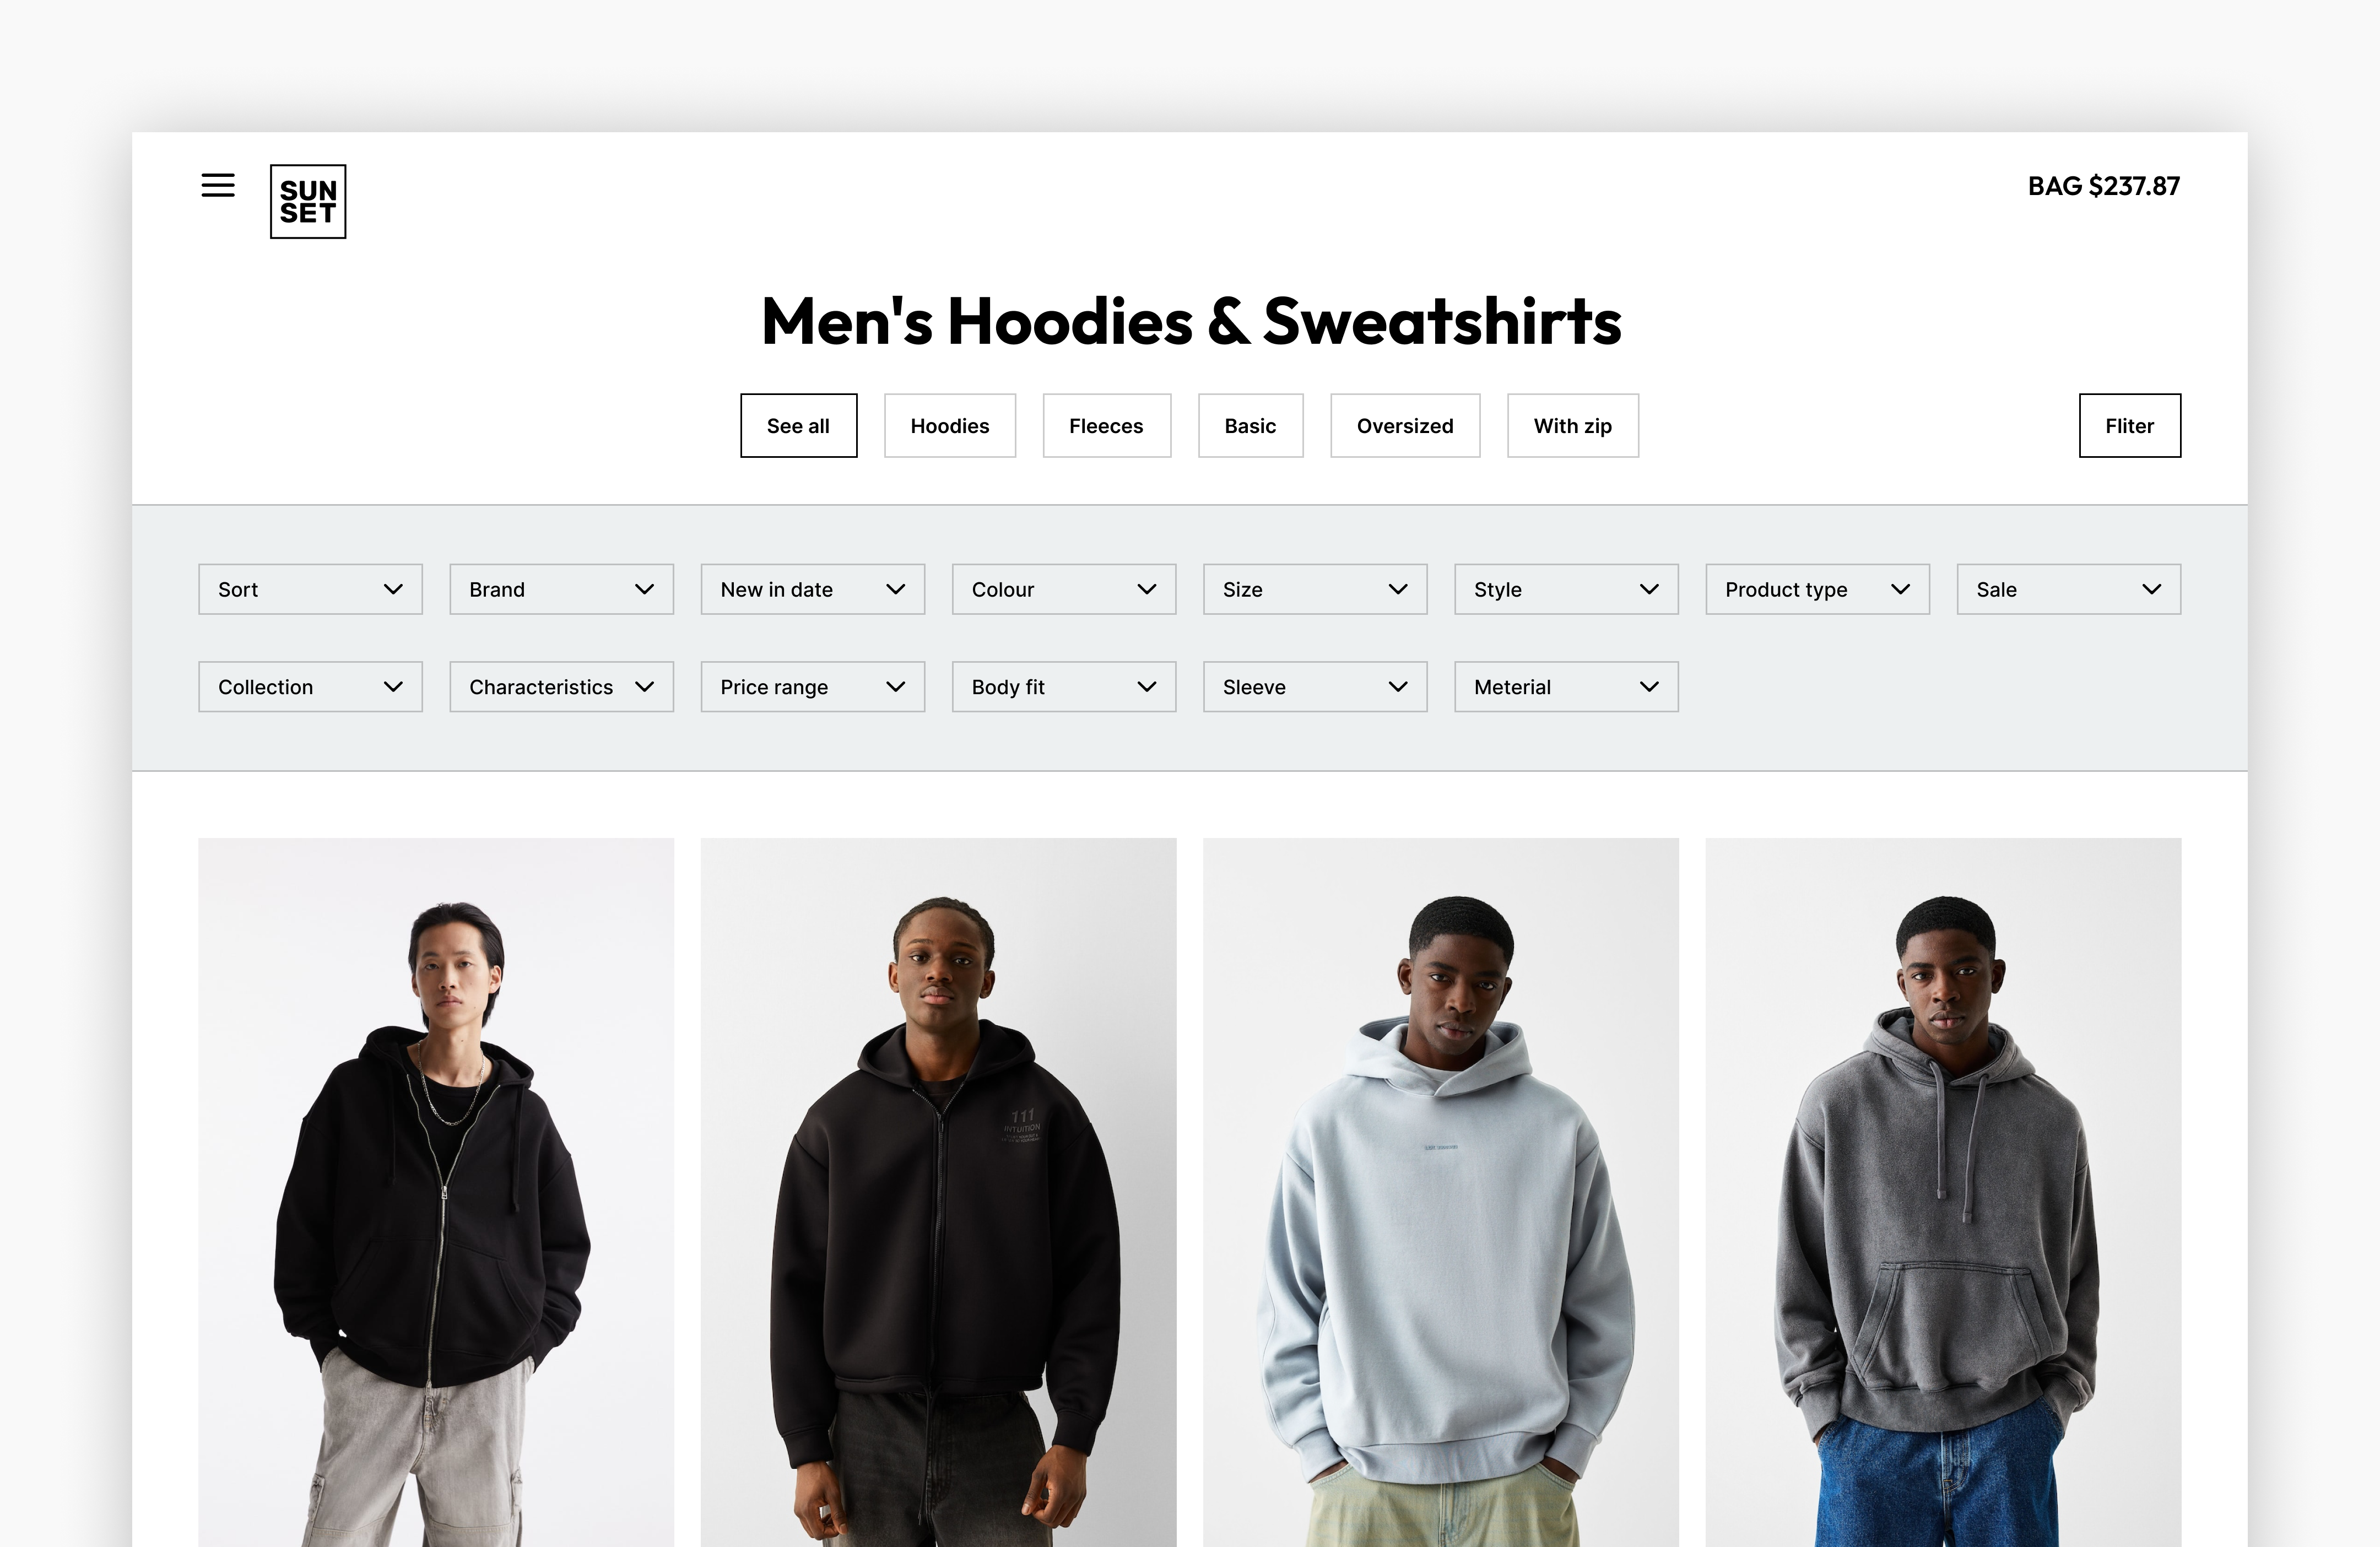Open the bag showing $237.87
The image size is (2380, 1547).
[x=2103, y=186]
